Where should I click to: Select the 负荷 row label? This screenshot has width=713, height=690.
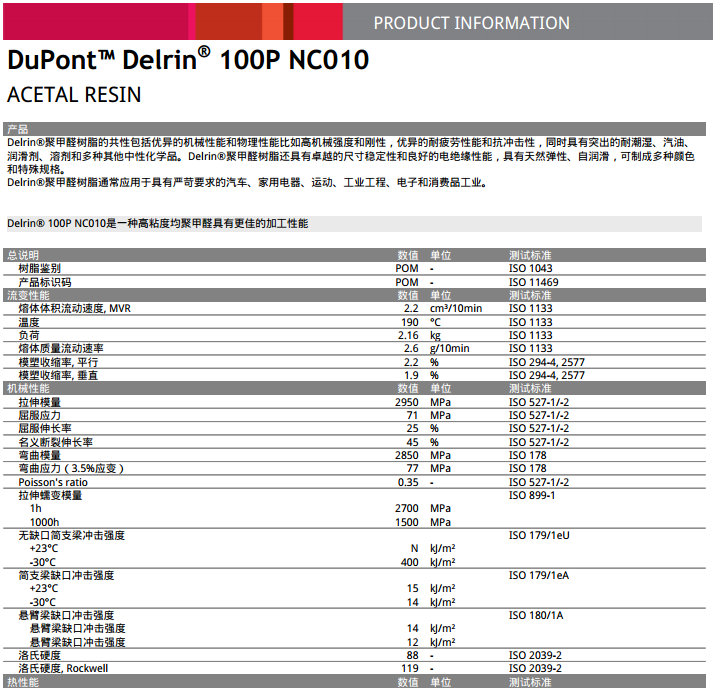click(29, 335)
